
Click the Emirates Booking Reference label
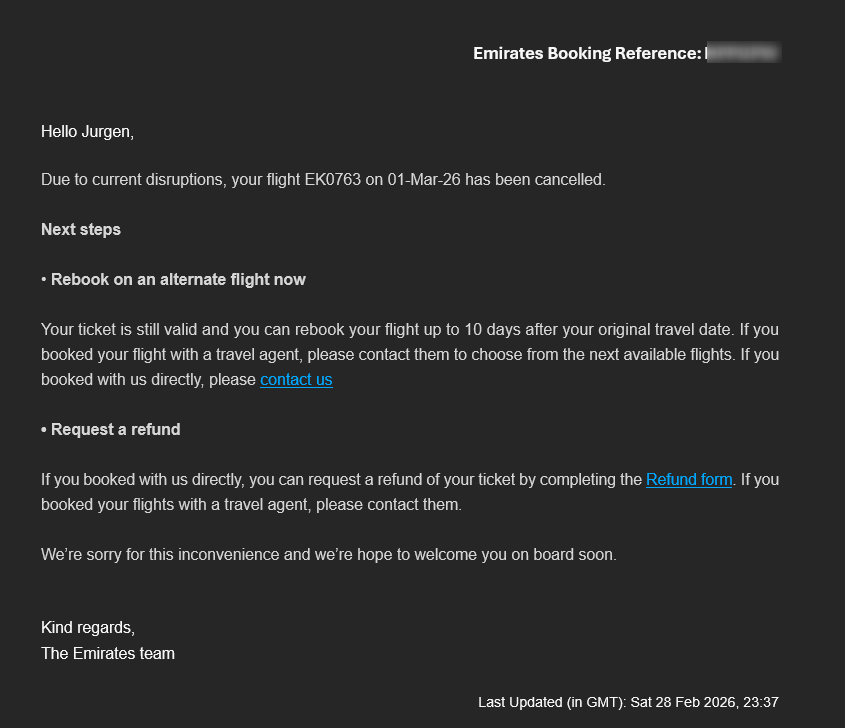[x=586, y=54]
